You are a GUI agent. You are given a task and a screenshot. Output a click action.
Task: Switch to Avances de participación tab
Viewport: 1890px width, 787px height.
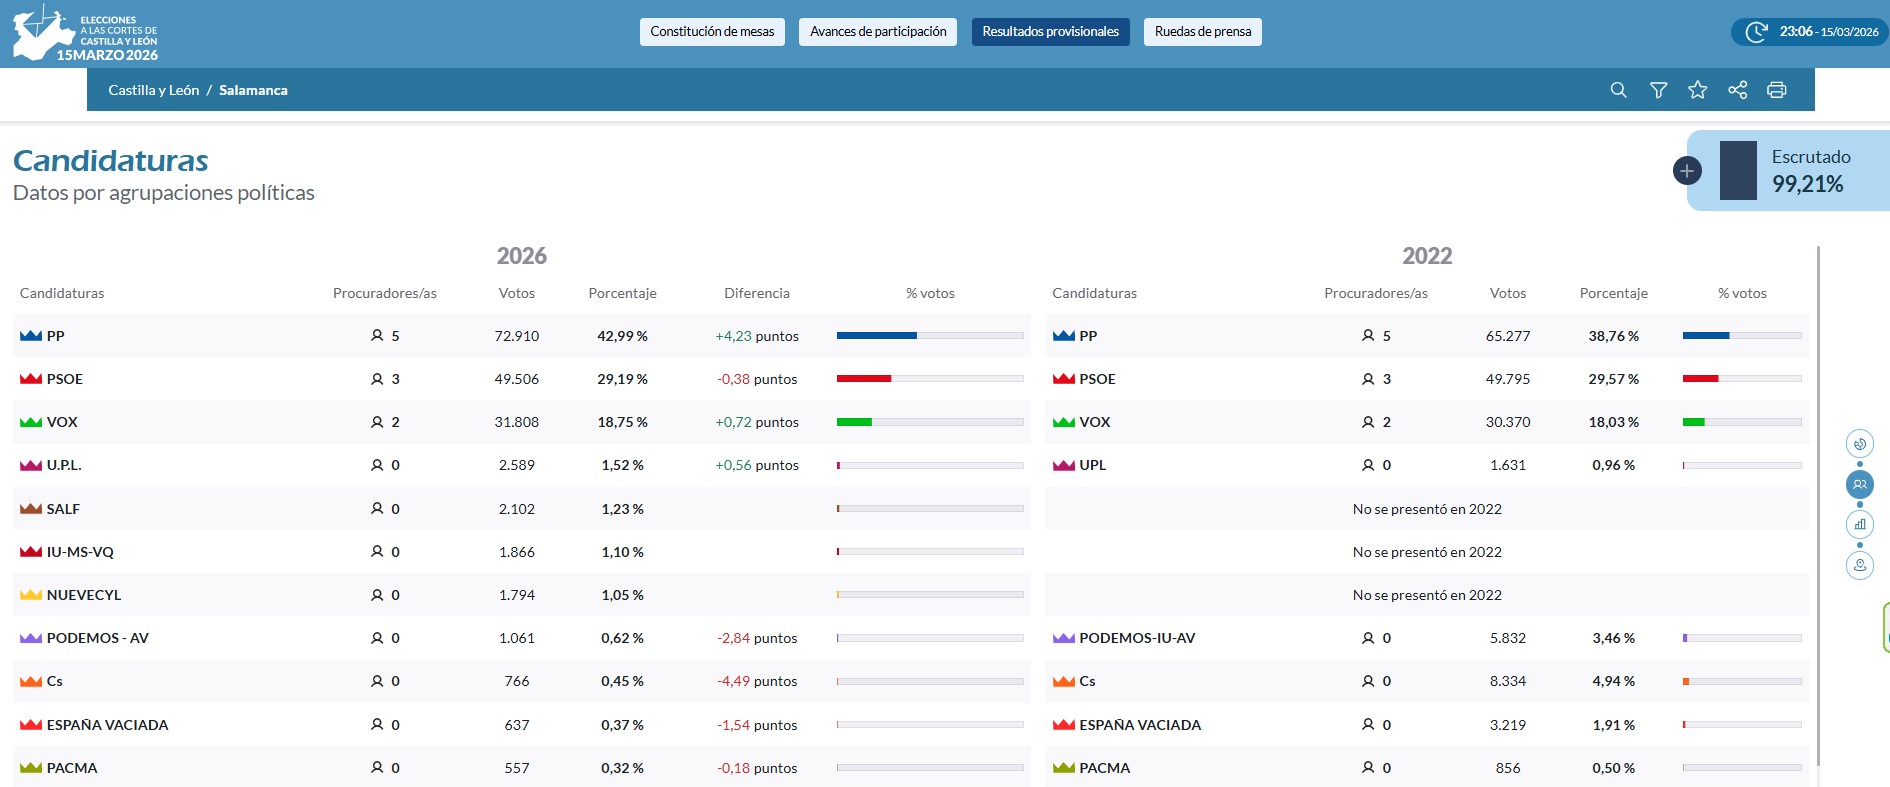[x=878, y=32]
